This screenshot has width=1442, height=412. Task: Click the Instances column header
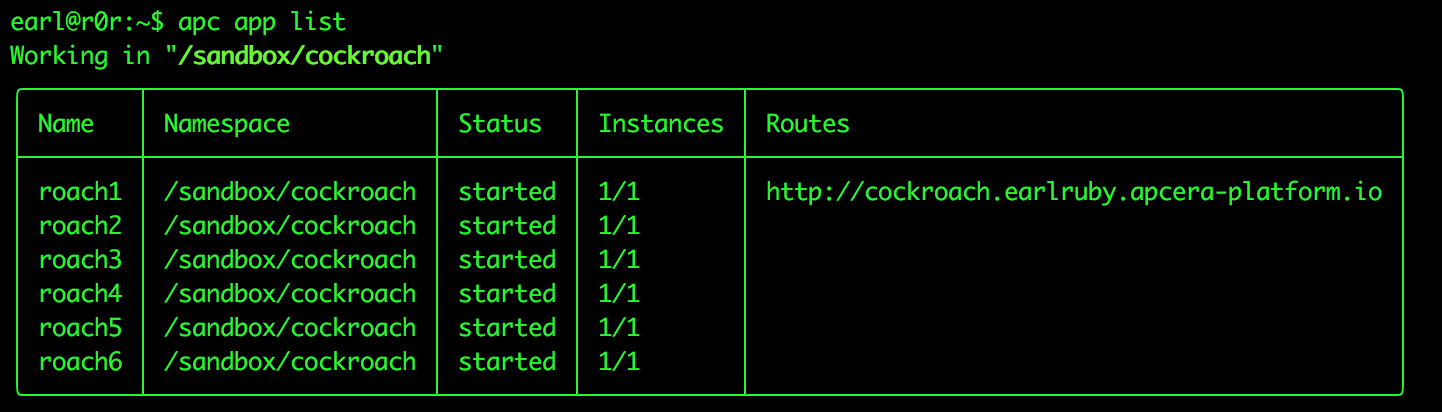(661, 124)
